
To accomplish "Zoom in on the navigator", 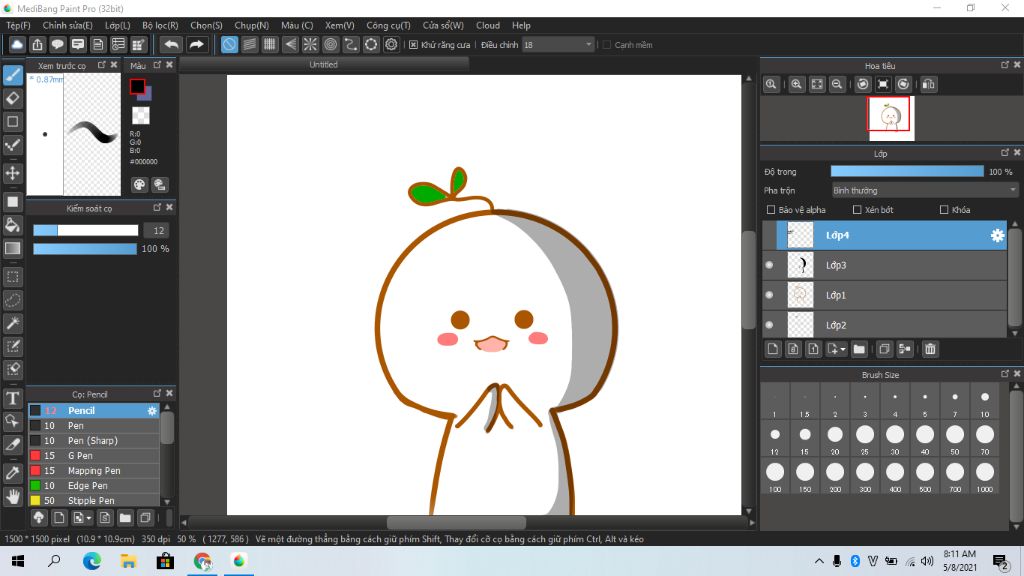I will [796, 84].
